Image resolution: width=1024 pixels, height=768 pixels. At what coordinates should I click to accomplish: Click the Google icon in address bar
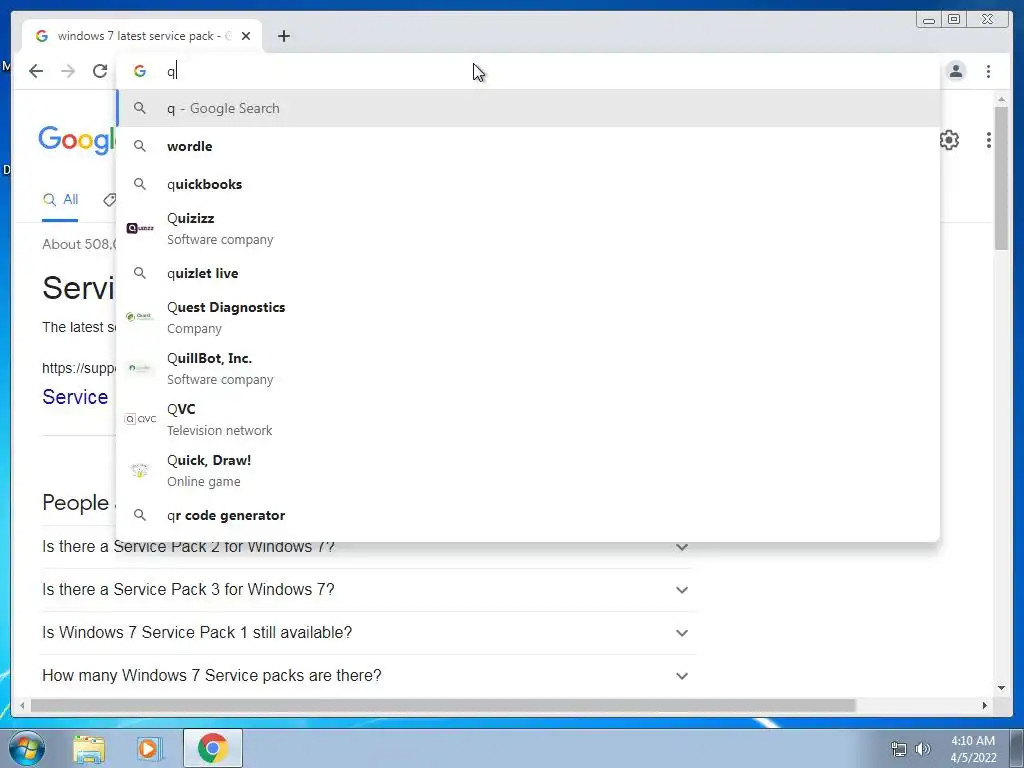140,71
